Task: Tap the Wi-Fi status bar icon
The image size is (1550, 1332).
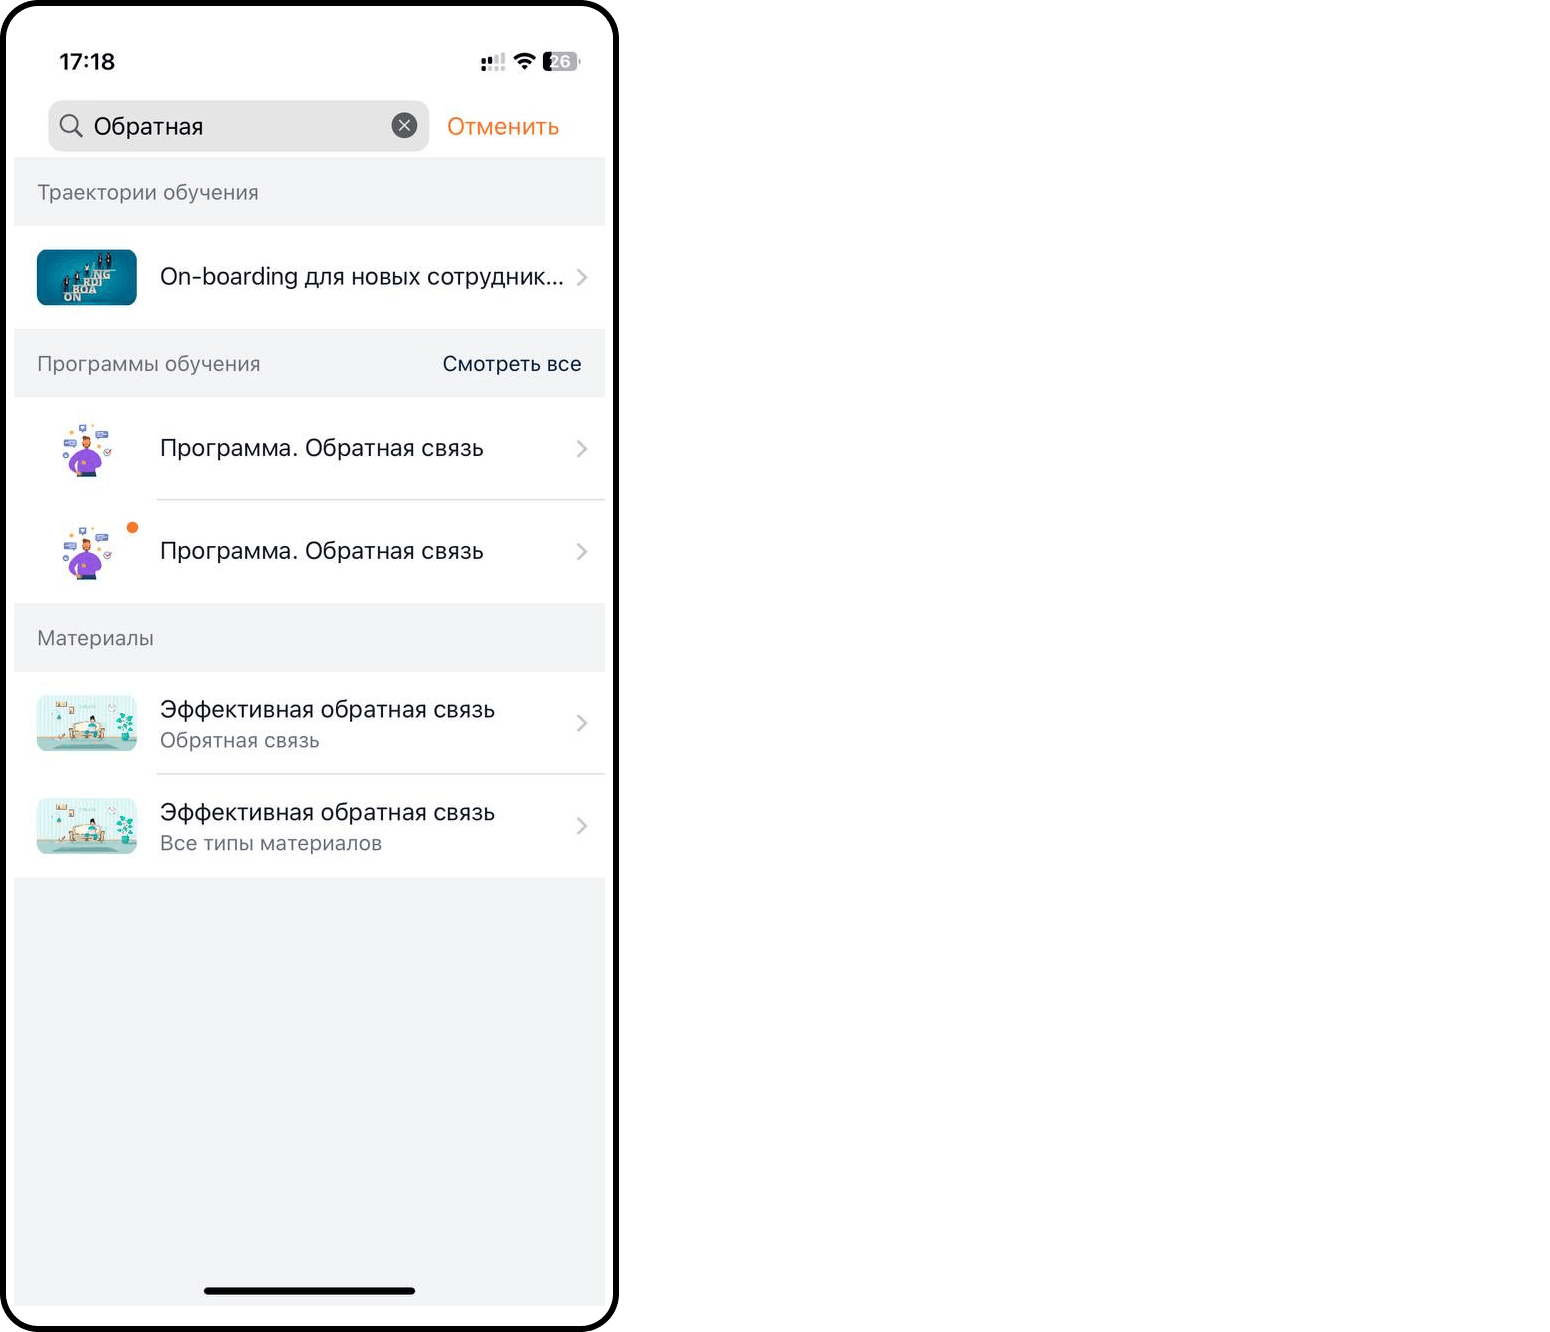Action: [x=524, y=61]
